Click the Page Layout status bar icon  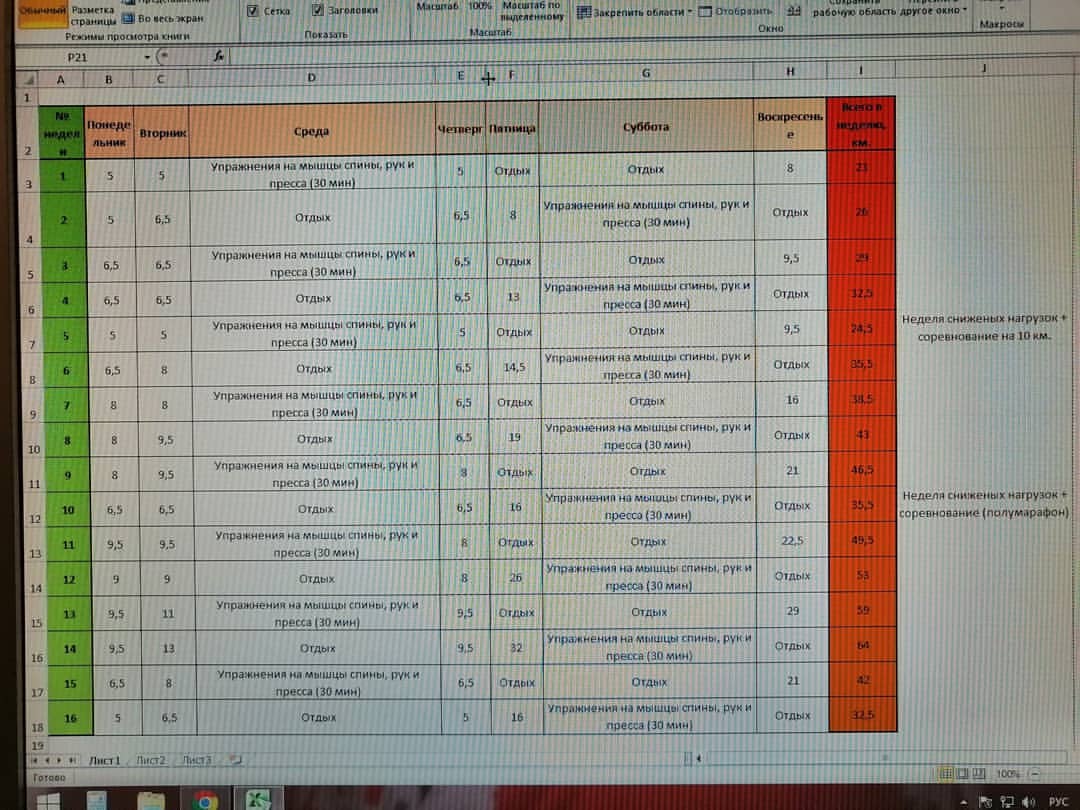pyautogui.click(x=963, y=773)
